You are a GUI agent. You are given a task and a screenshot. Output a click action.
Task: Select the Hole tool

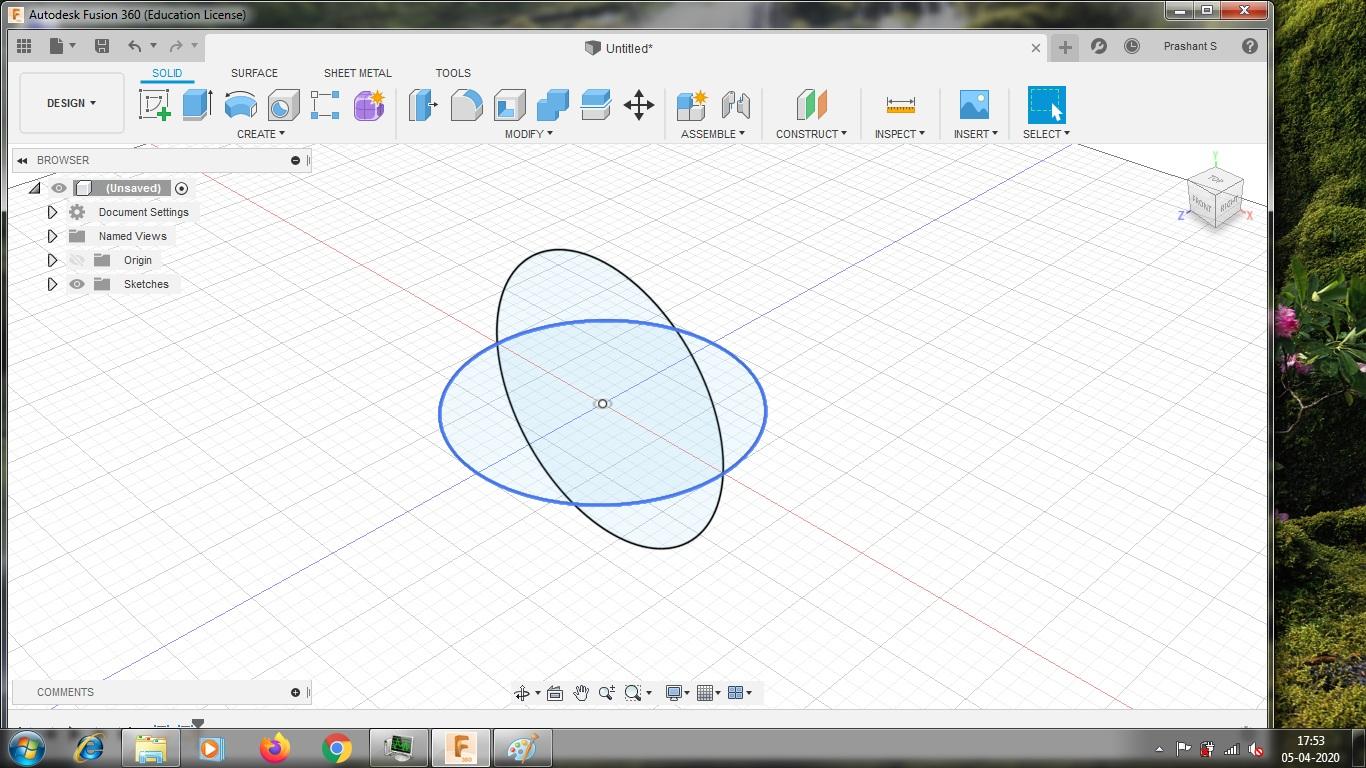283,105
